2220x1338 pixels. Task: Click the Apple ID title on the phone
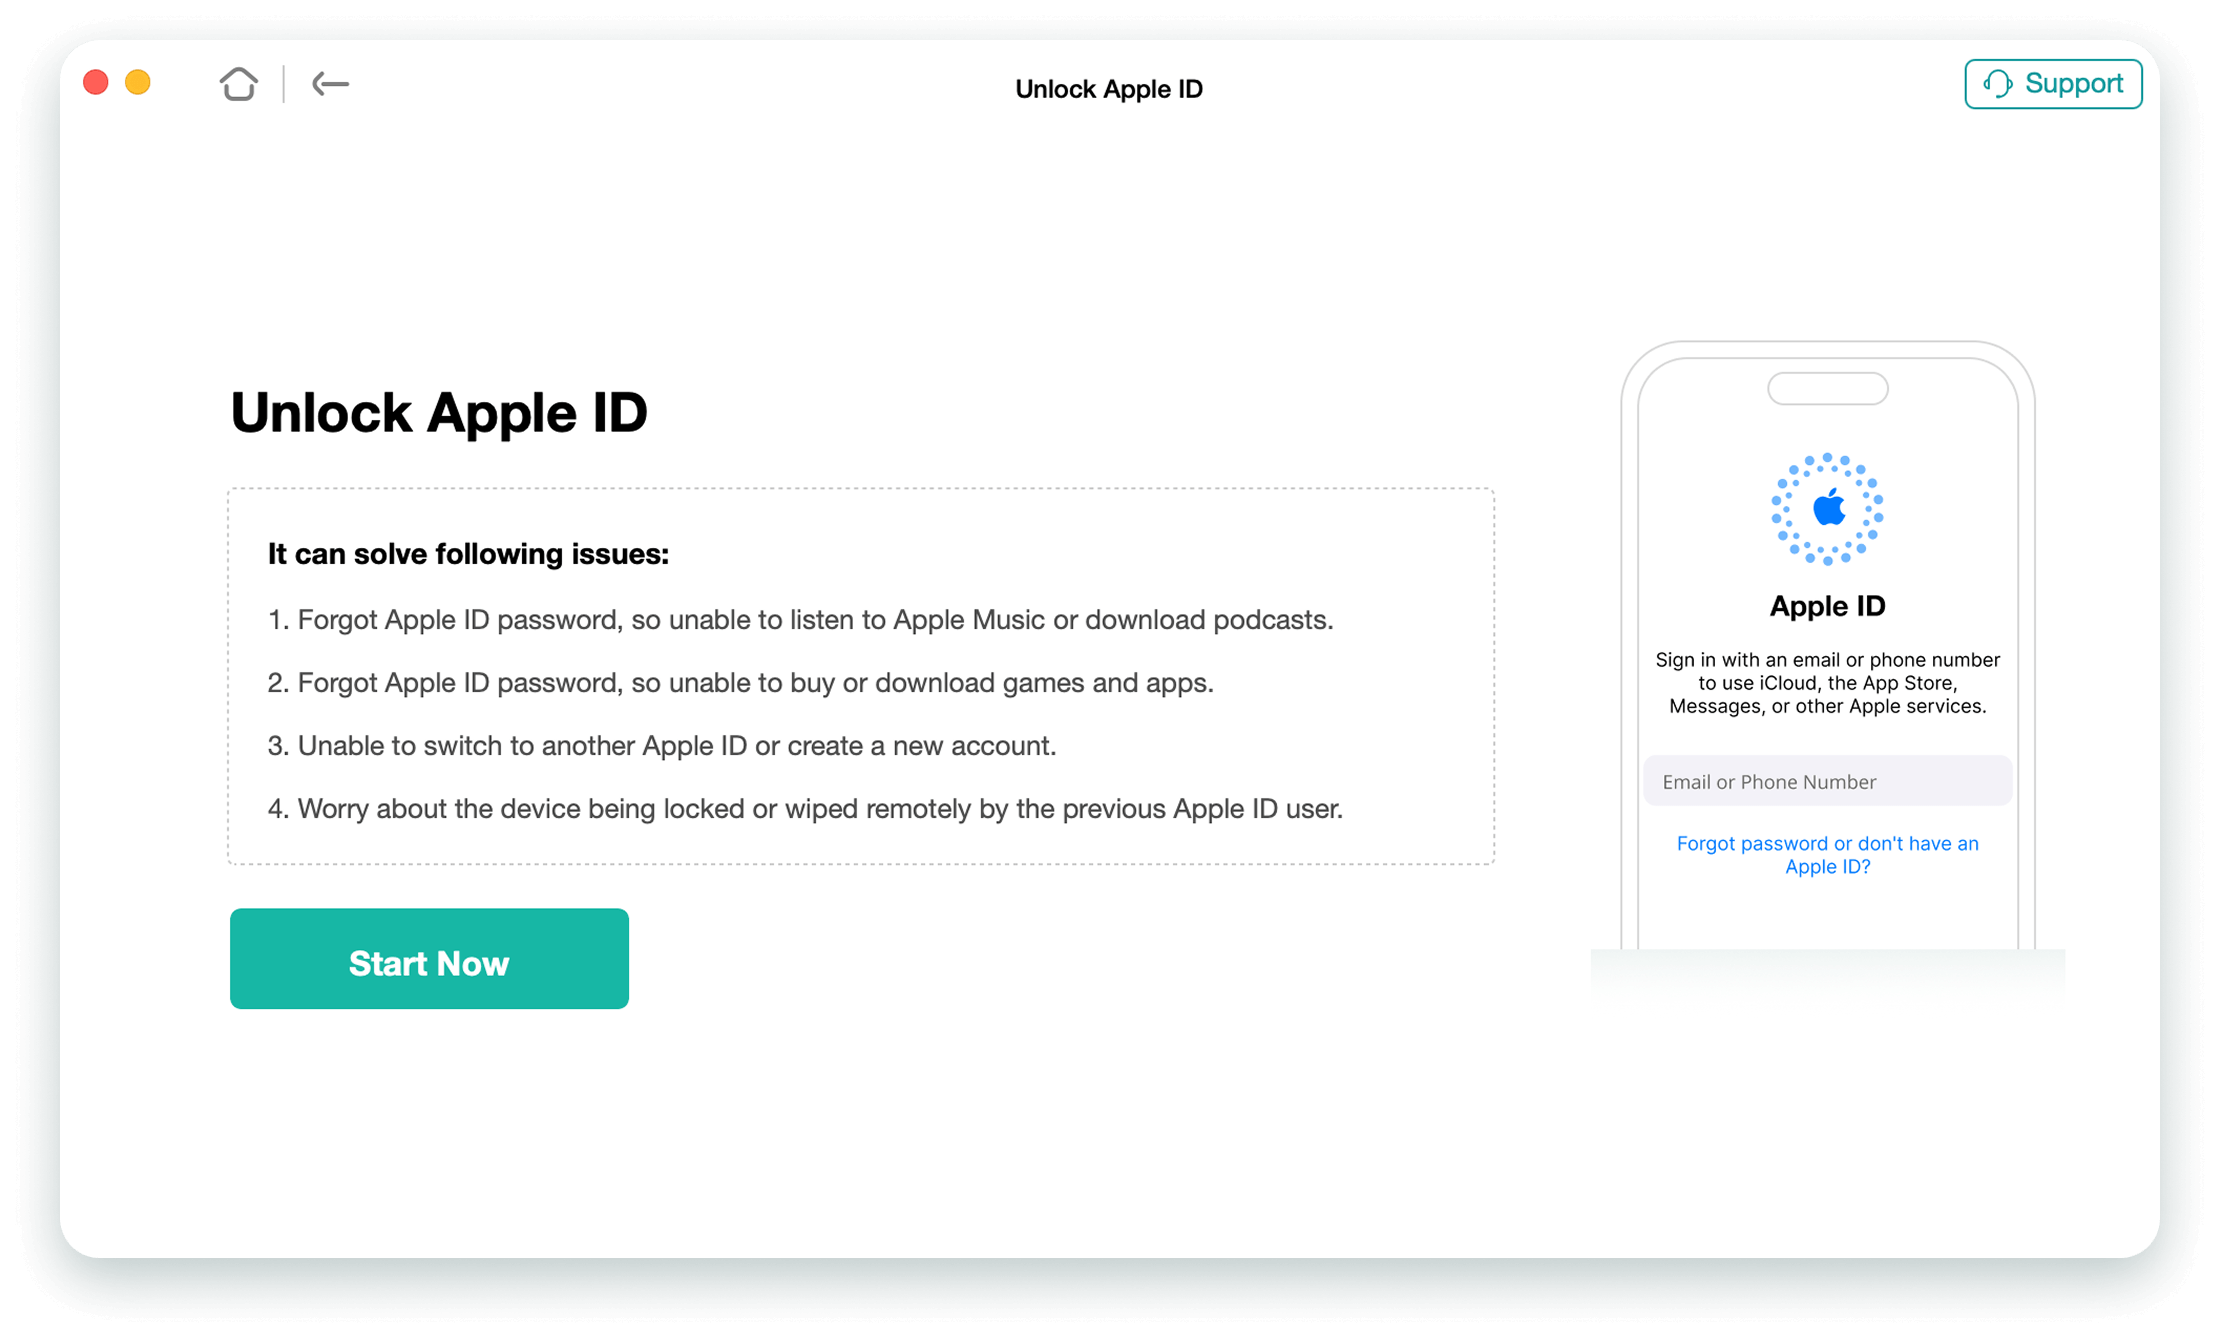[1827, 606]
